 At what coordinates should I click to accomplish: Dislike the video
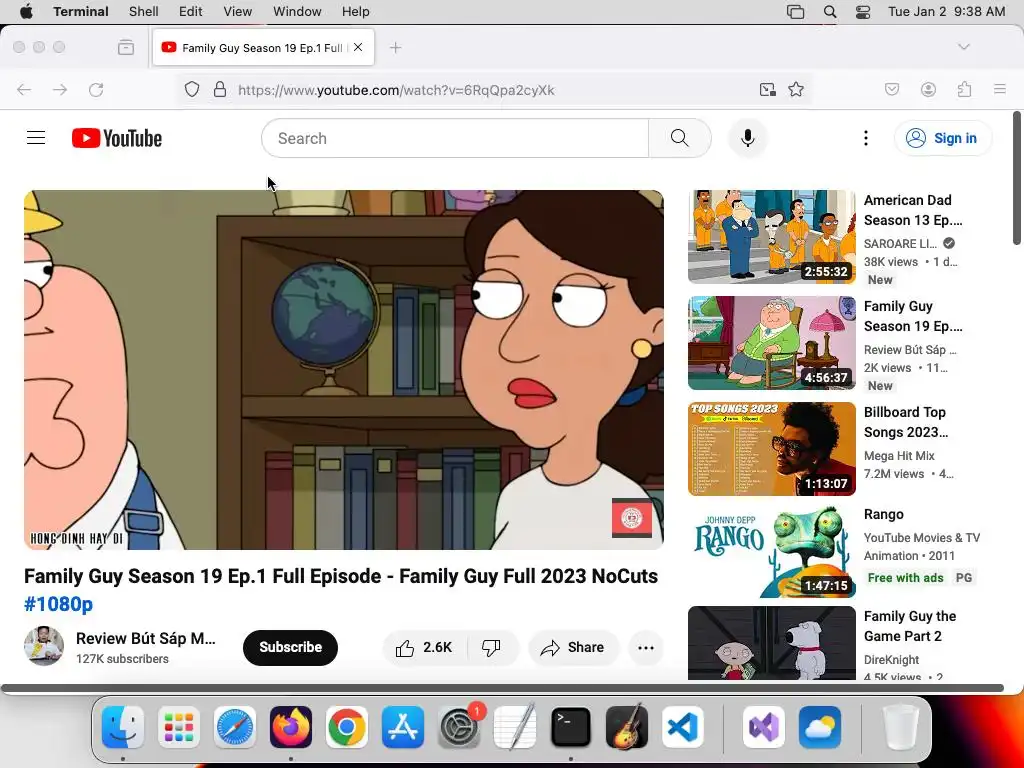click(x=492, y=647)
